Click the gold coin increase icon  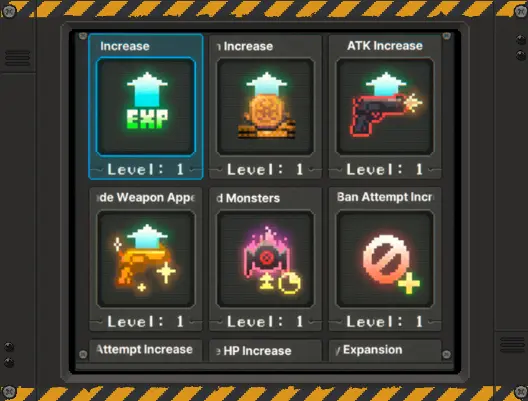pyautogui.click(x=265, y=106)
